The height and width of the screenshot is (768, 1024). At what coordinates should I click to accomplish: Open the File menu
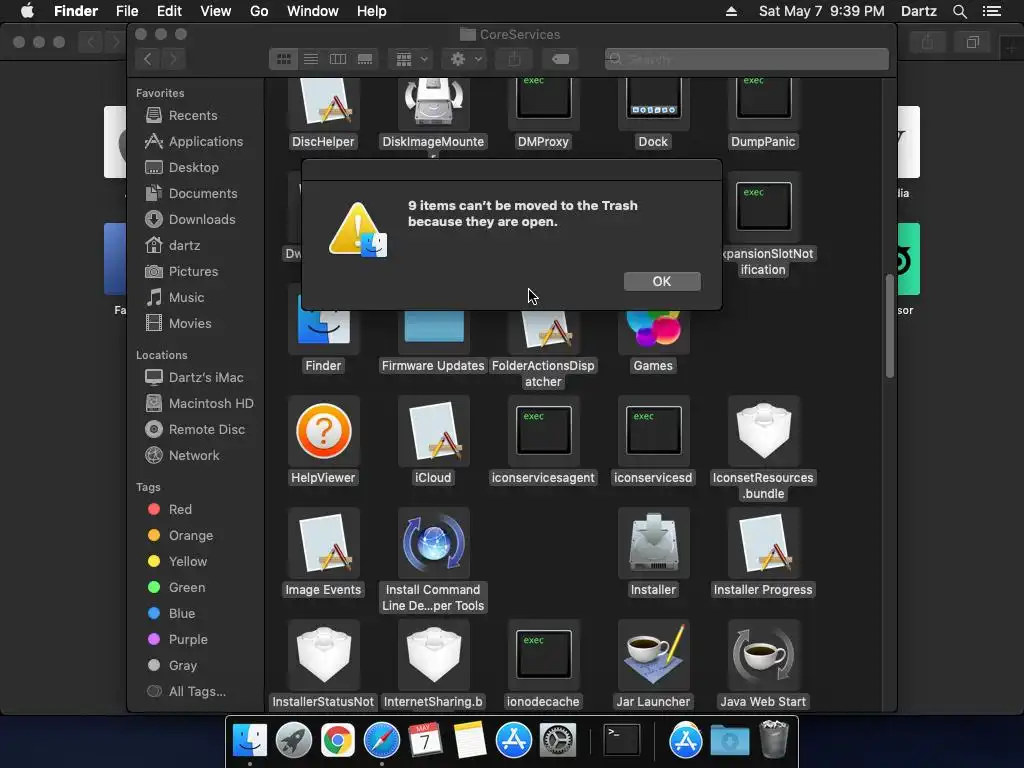(x=127, y=11)
